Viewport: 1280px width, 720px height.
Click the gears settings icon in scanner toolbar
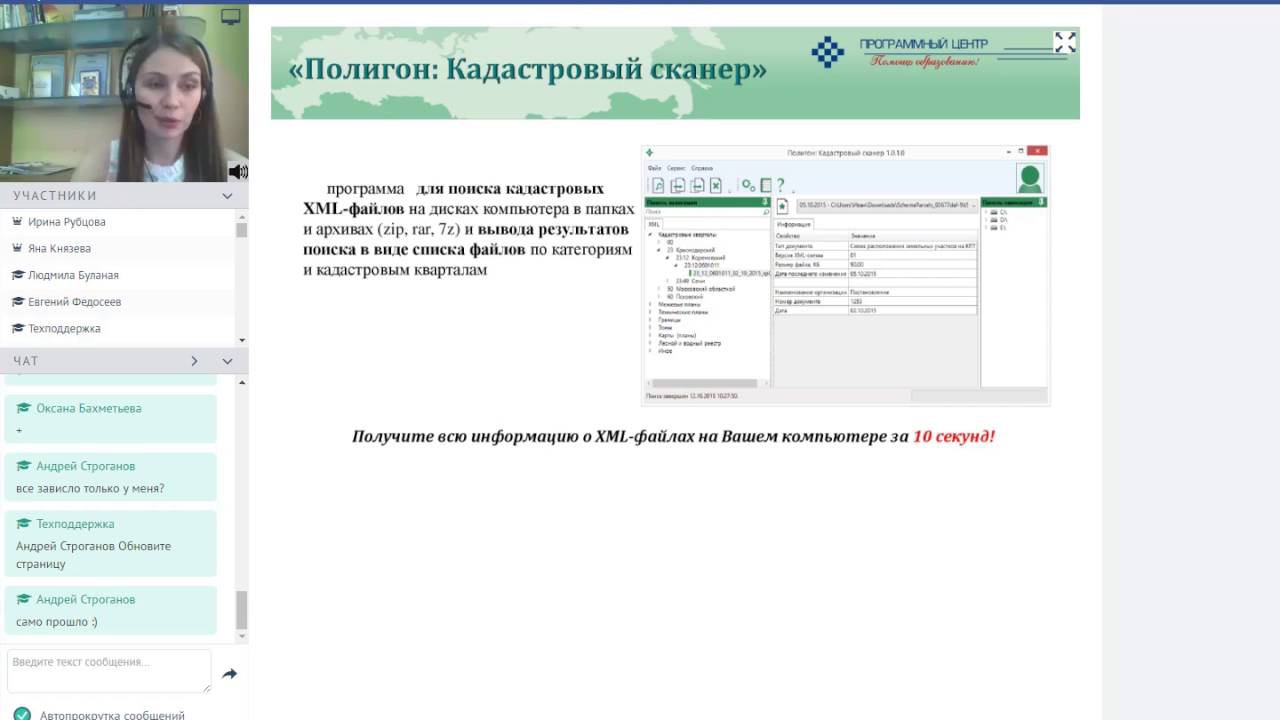point(749,185)
